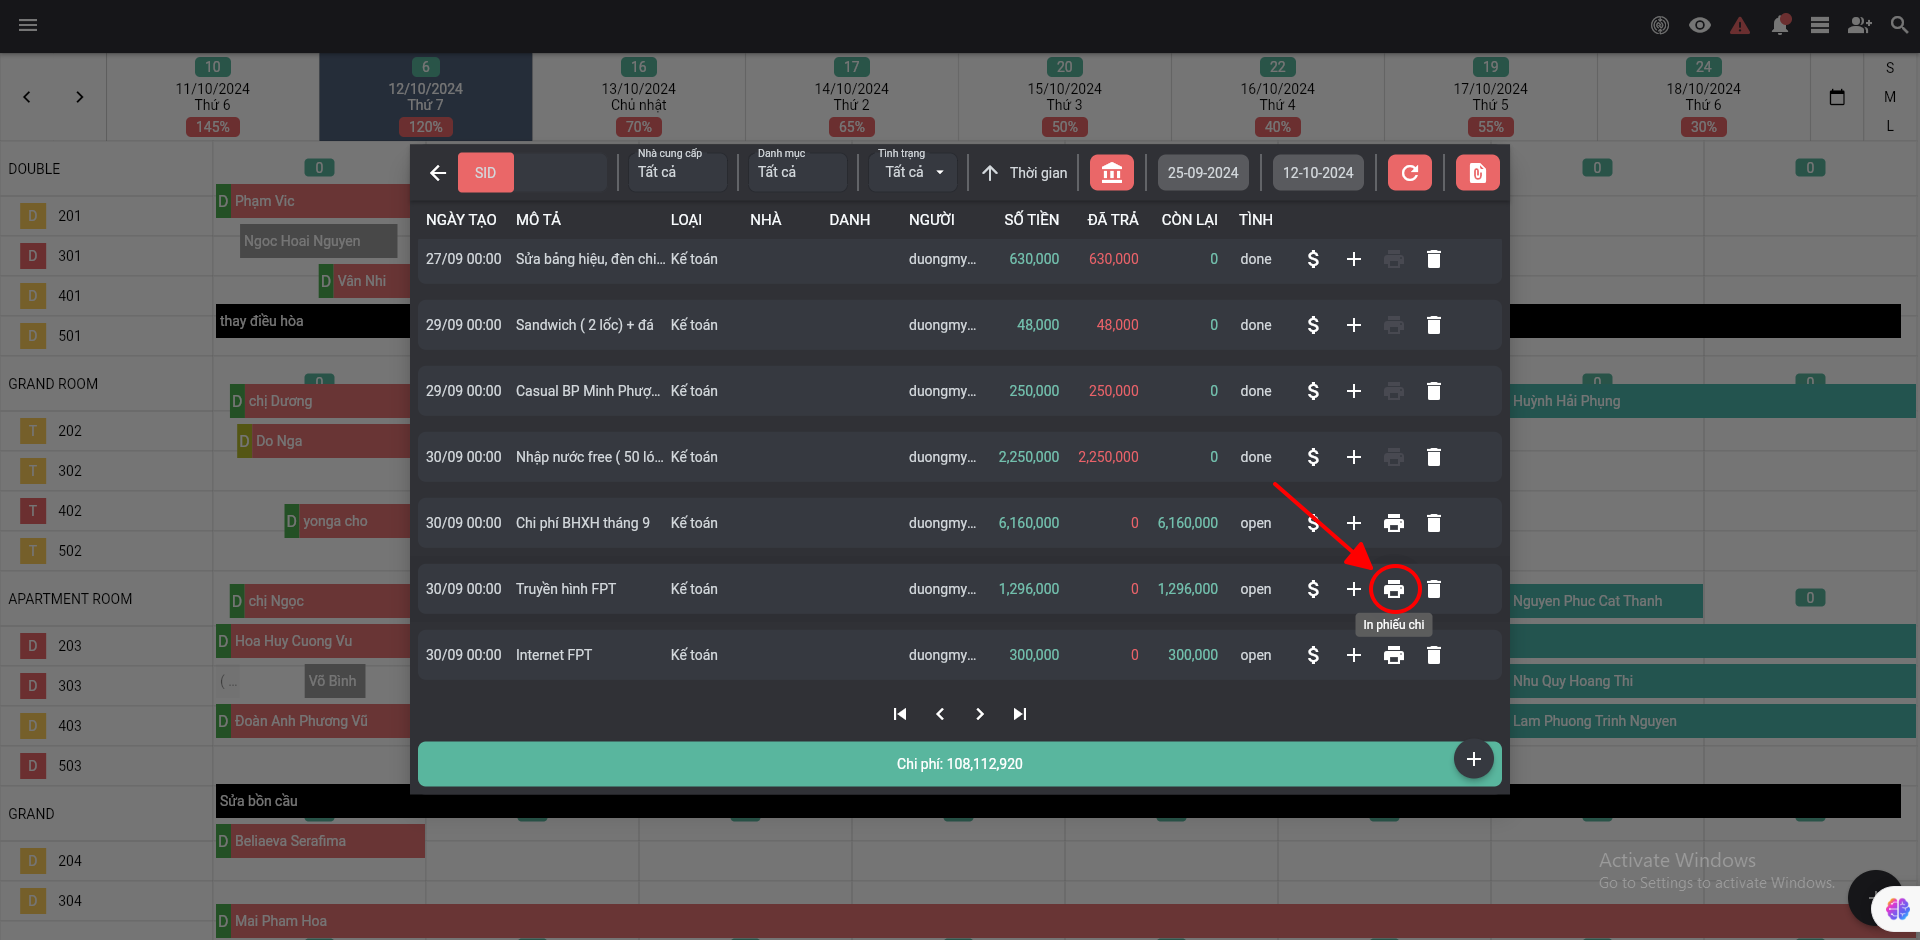This screenshot has width=1920, height=940.
Task: Delete the Internet FPT expense
Action: pos(1434,655)
